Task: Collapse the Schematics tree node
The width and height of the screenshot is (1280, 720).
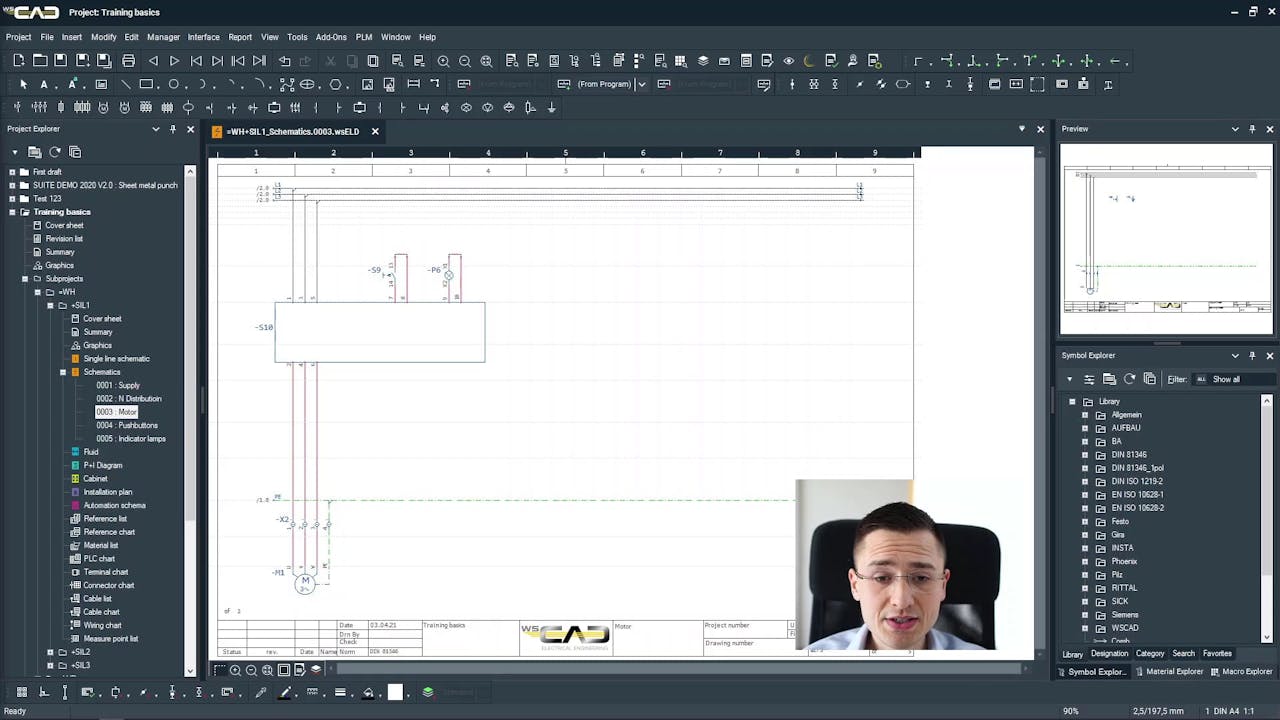Action: click(62, 371)
